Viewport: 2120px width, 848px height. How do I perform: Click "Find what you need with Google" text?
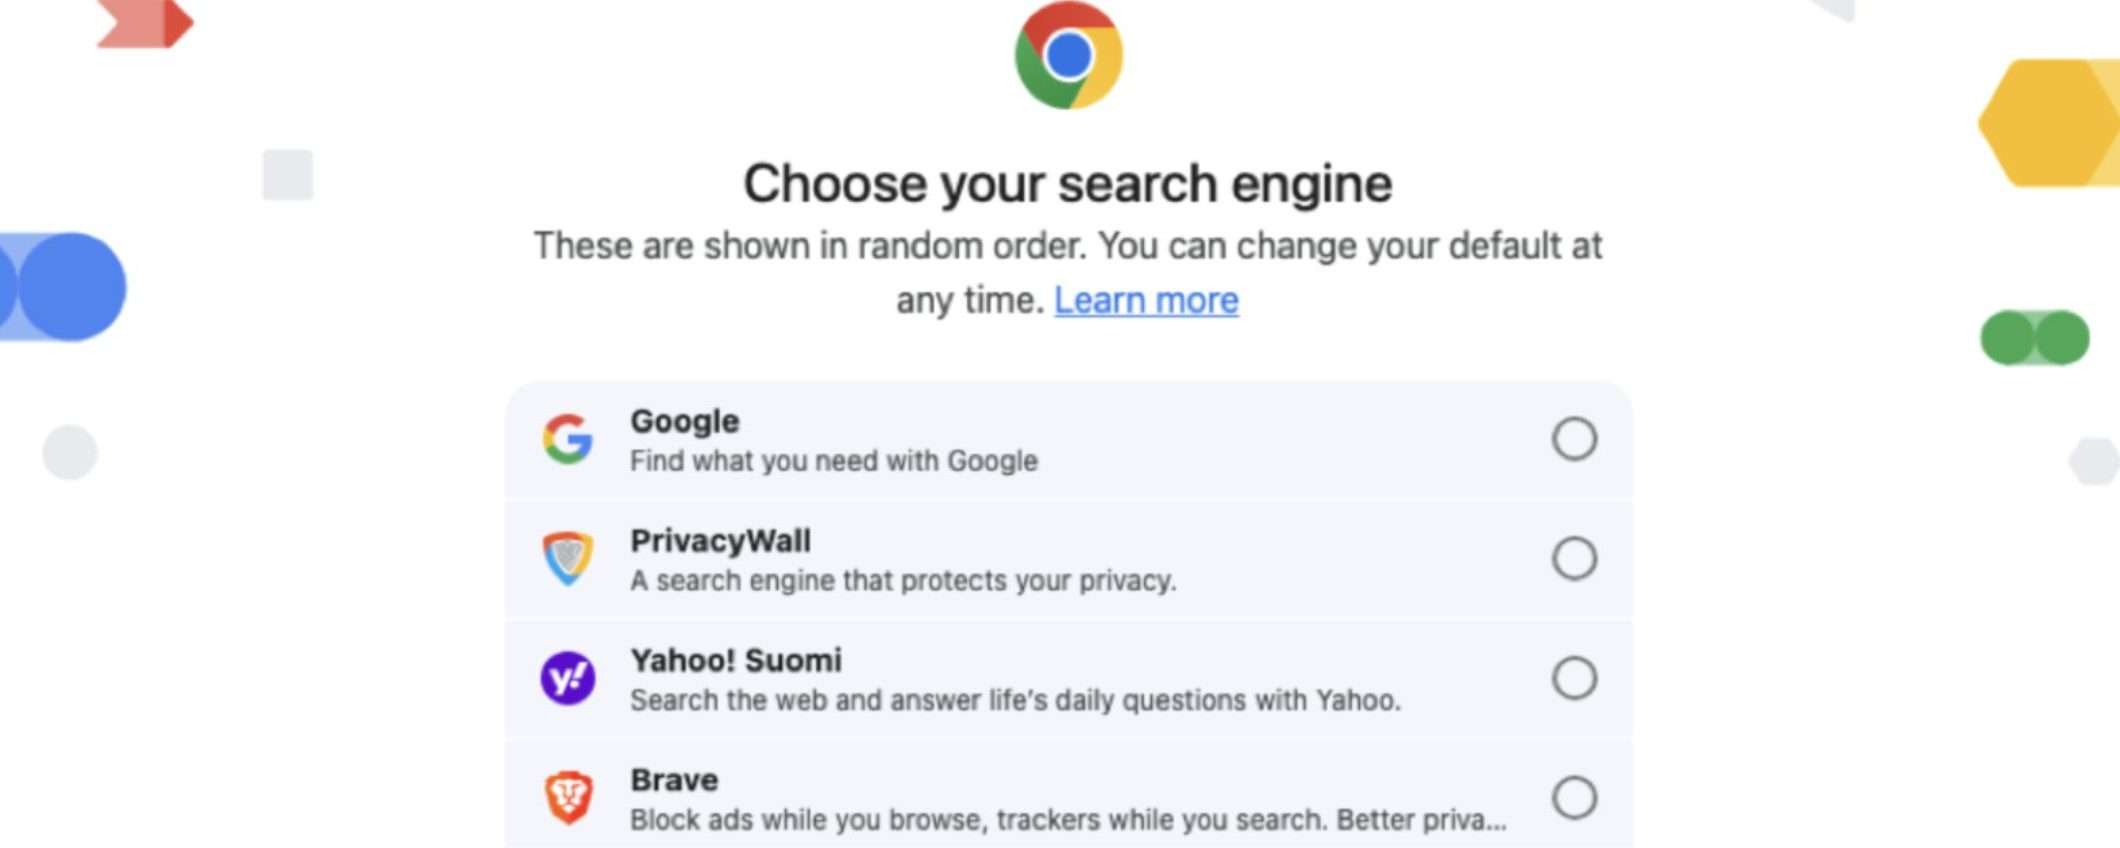pos(834,461)
